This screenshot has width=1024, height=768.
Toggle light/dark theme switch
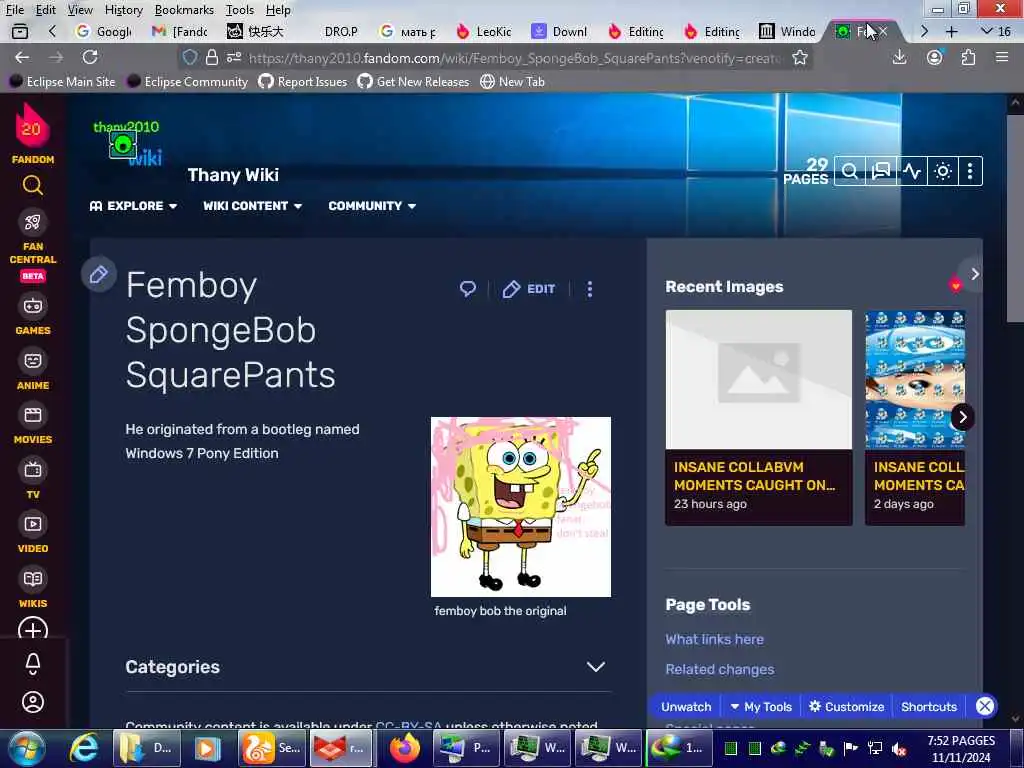pyautogui.click(x=942, y=171)
